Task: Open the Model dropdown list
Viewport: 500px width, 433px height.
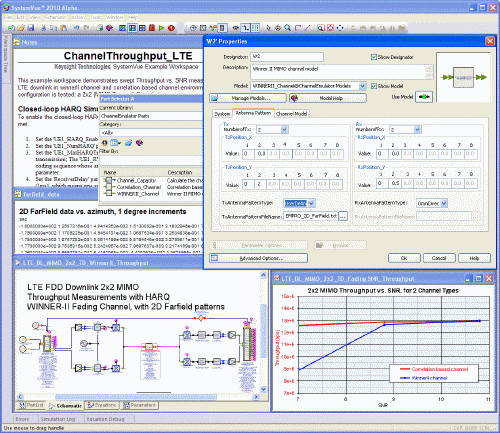Action: click(x=362, y=86)
